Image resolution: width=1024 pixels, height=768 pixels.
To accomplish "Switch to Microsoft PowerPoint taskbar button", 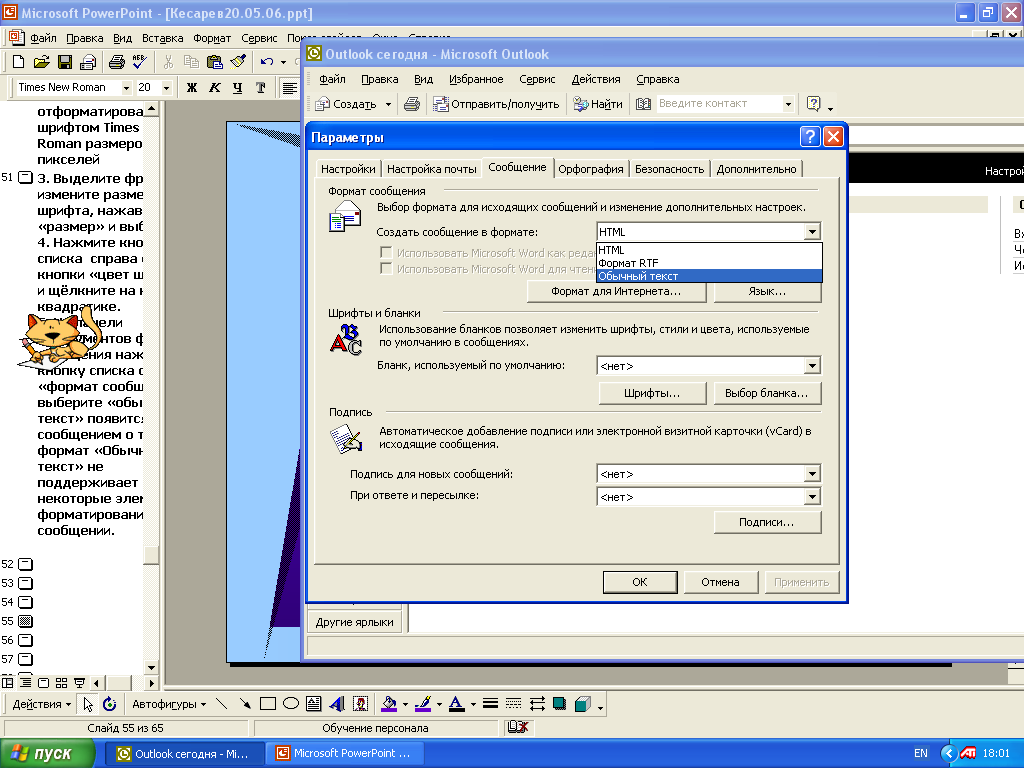I will 345,753.
